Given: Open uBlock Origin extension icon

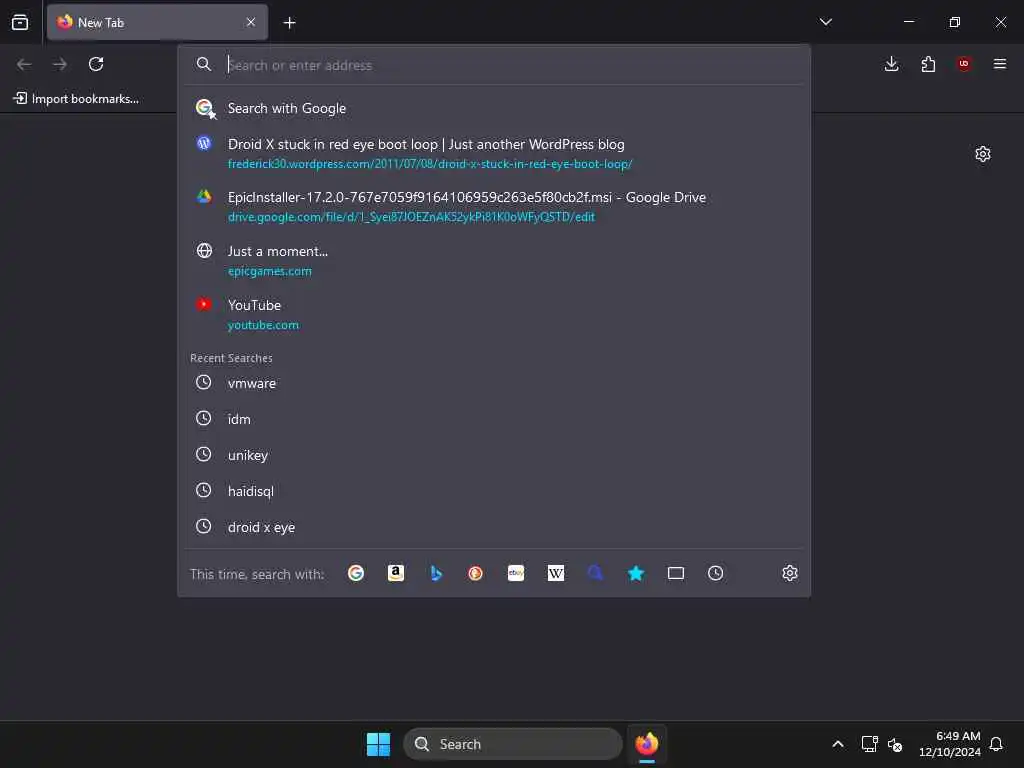Looking at the screenshot, I should (964, 64).
